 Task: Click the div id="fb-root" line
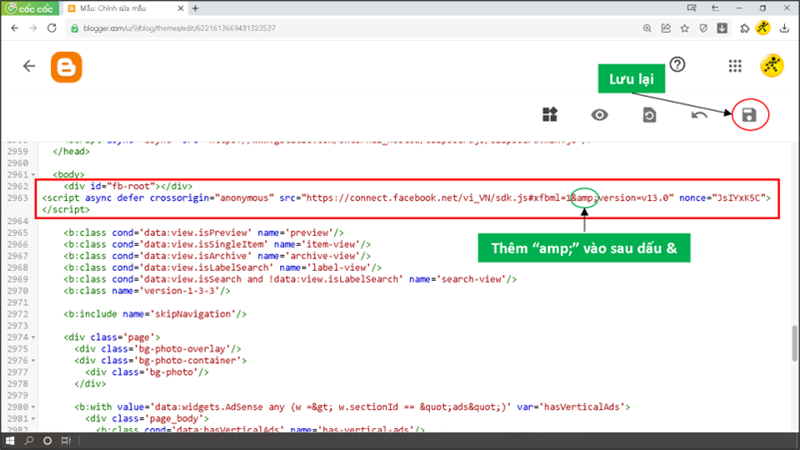pyautogui.click(x=128, y=186)
